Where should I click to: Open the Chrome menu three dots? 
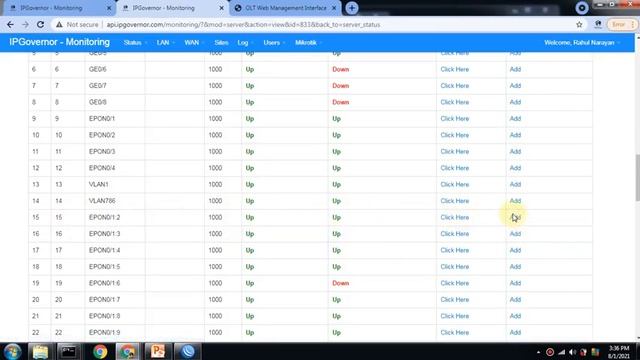click(x=633, y=24)
